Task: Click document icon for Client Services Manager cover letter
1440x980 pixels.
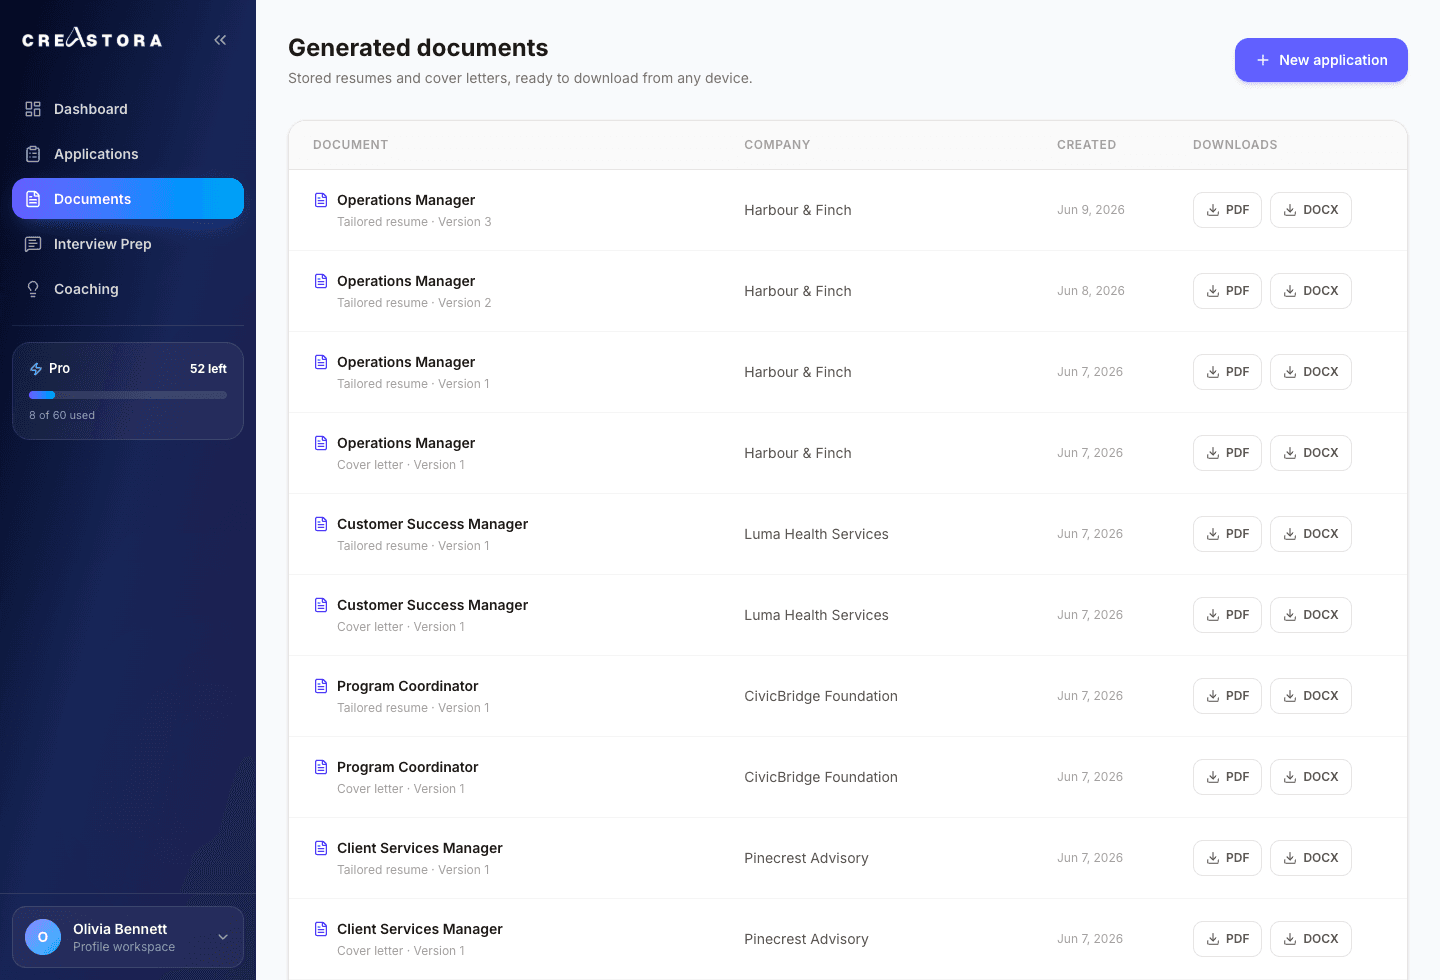Action: click(321, 929)
